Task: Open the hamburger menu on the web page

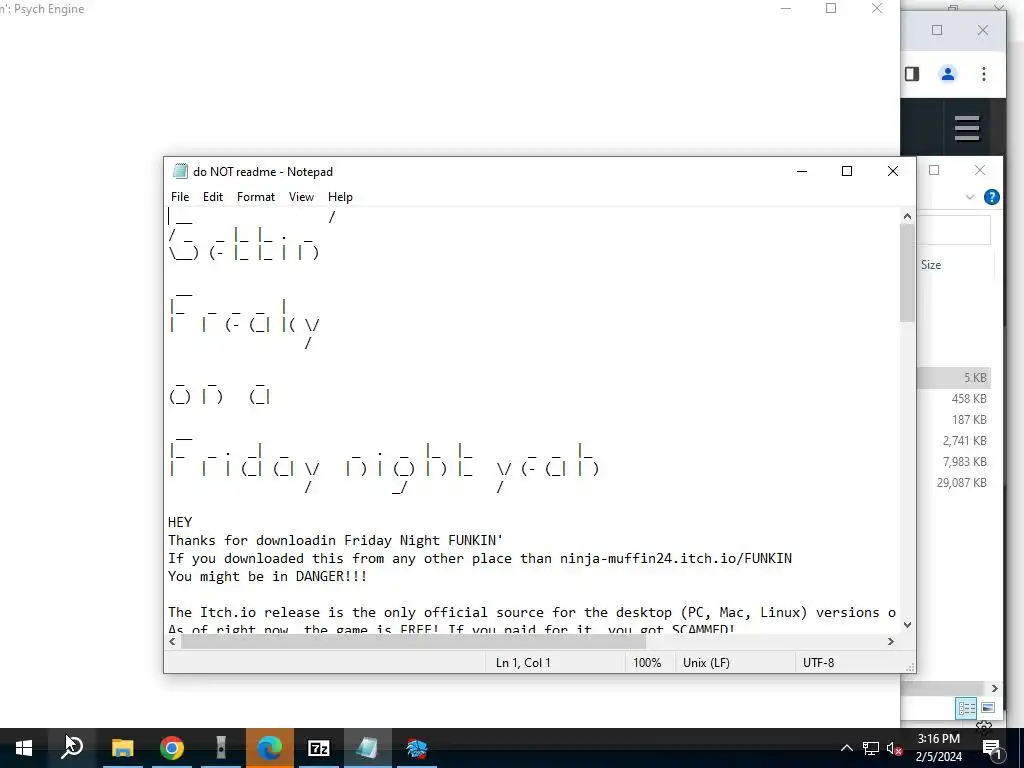Action: point(967,128)
